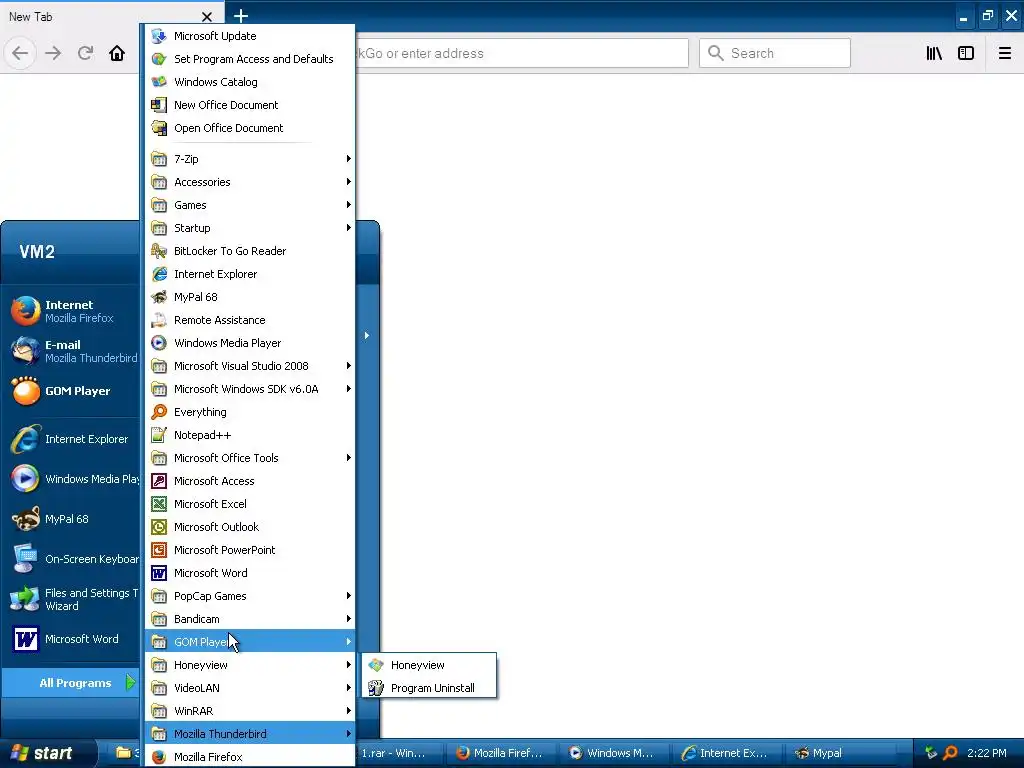Click the browser forward arrow
Viewport: 1024px width, 768px height.
coord(53,53)
